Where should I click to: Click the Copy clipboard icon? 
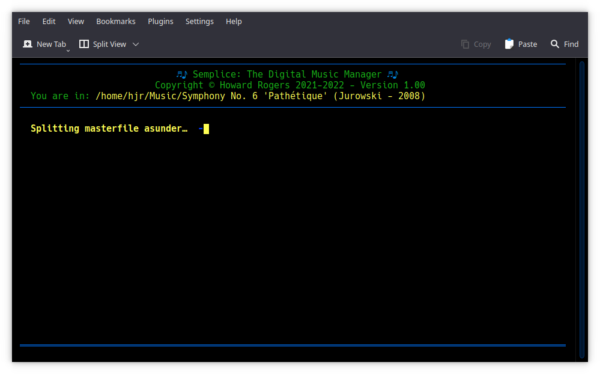pyautogui.click(x=465, y=44)
